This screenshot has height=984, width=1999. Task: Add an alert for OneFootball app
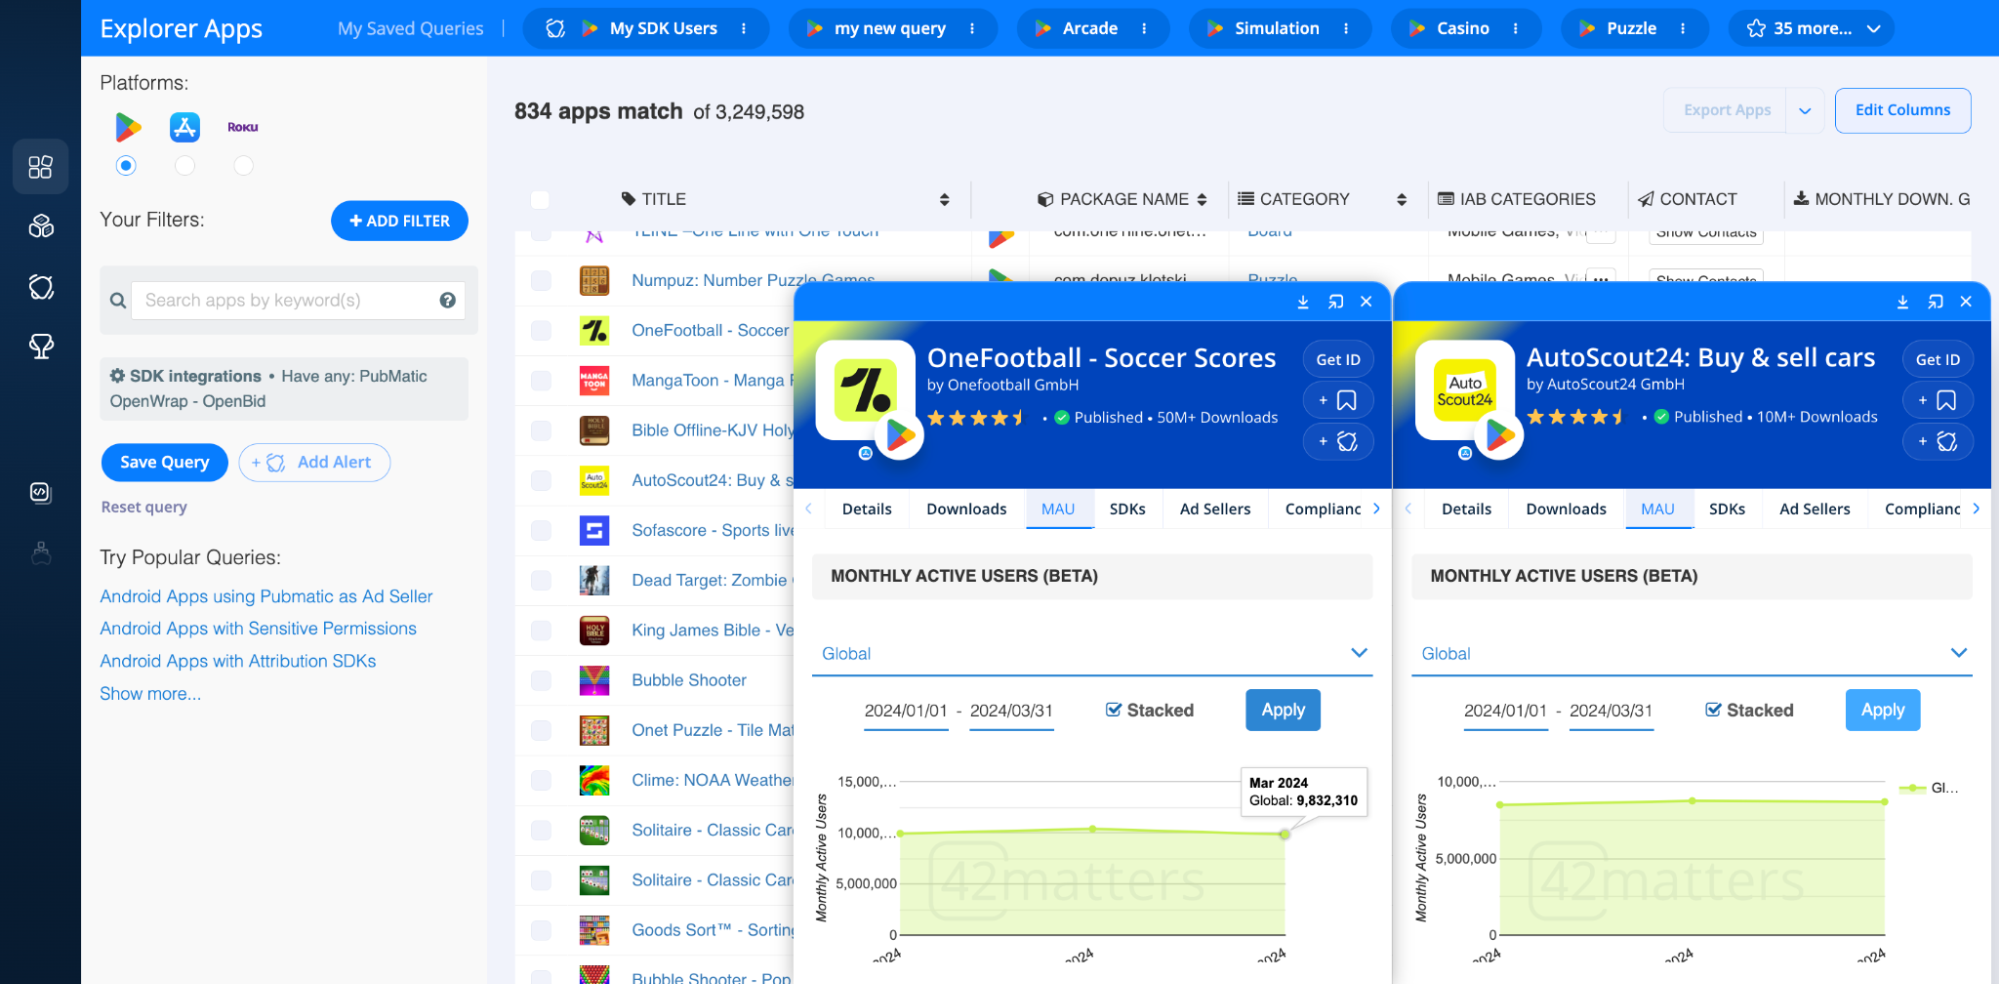coord(1338,442)
